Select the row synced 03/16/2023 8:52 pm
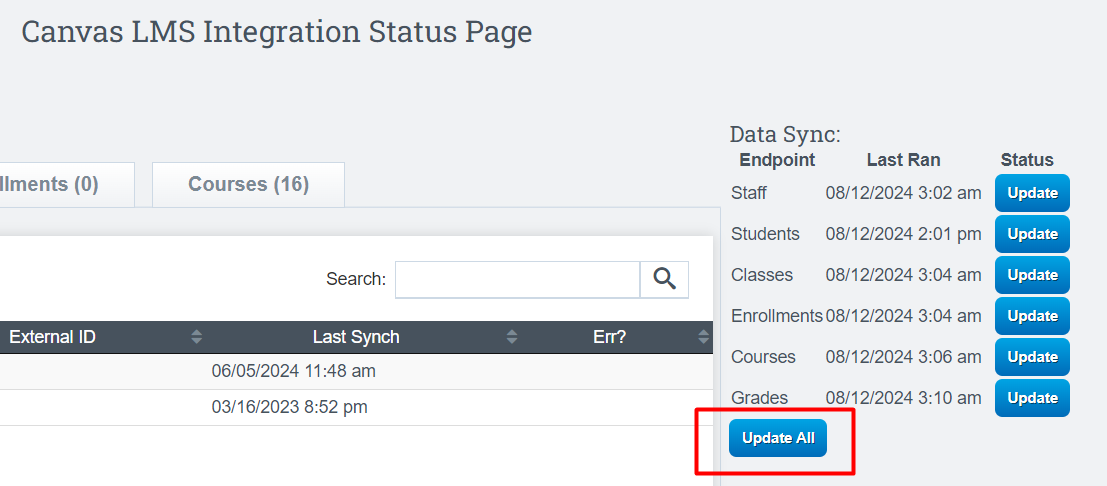Screen dimensions: 1107x486 point(356,408)
